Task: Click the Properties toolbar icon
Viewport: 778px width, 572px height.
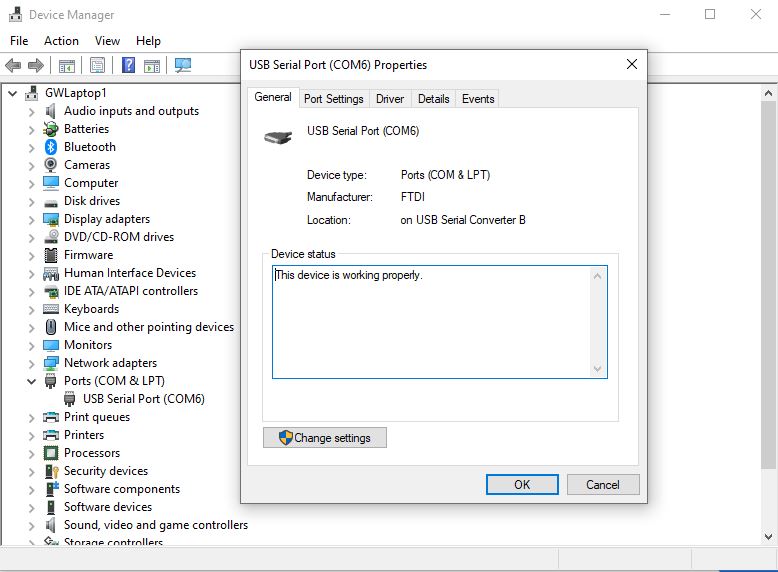Action: (97, 66)
